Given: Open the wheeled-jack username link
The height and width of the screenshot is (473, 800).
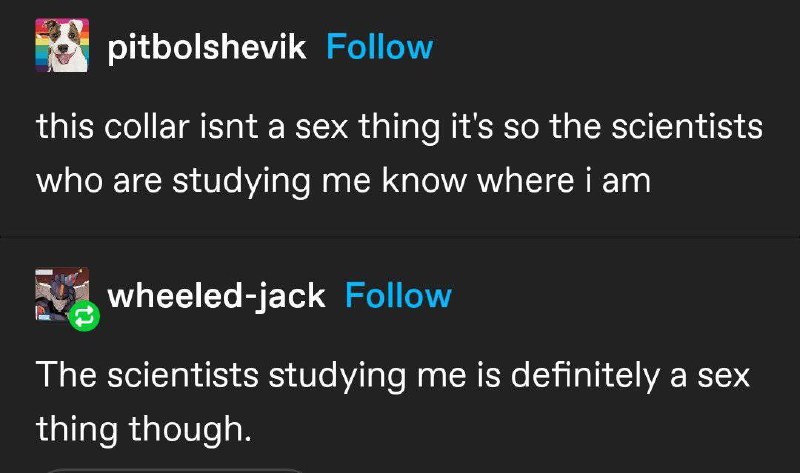Looking at the screenshot, I should (216, 296).
